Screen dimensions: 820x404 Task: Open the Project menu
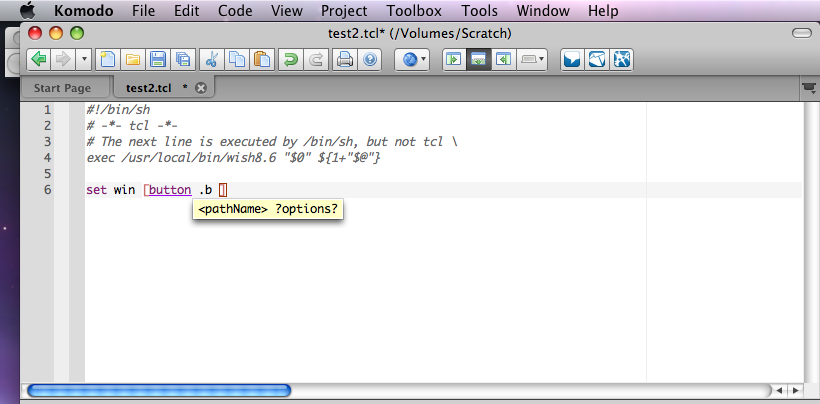344,11
